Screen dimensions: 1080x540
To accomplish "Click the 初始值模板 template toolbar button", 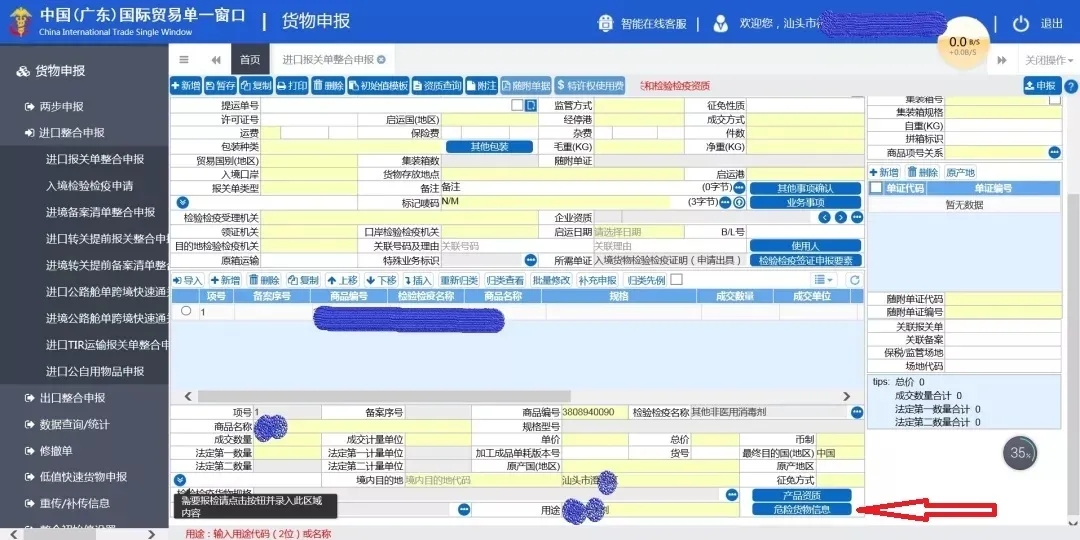I will pyautogui.click(x=378, y=86).
